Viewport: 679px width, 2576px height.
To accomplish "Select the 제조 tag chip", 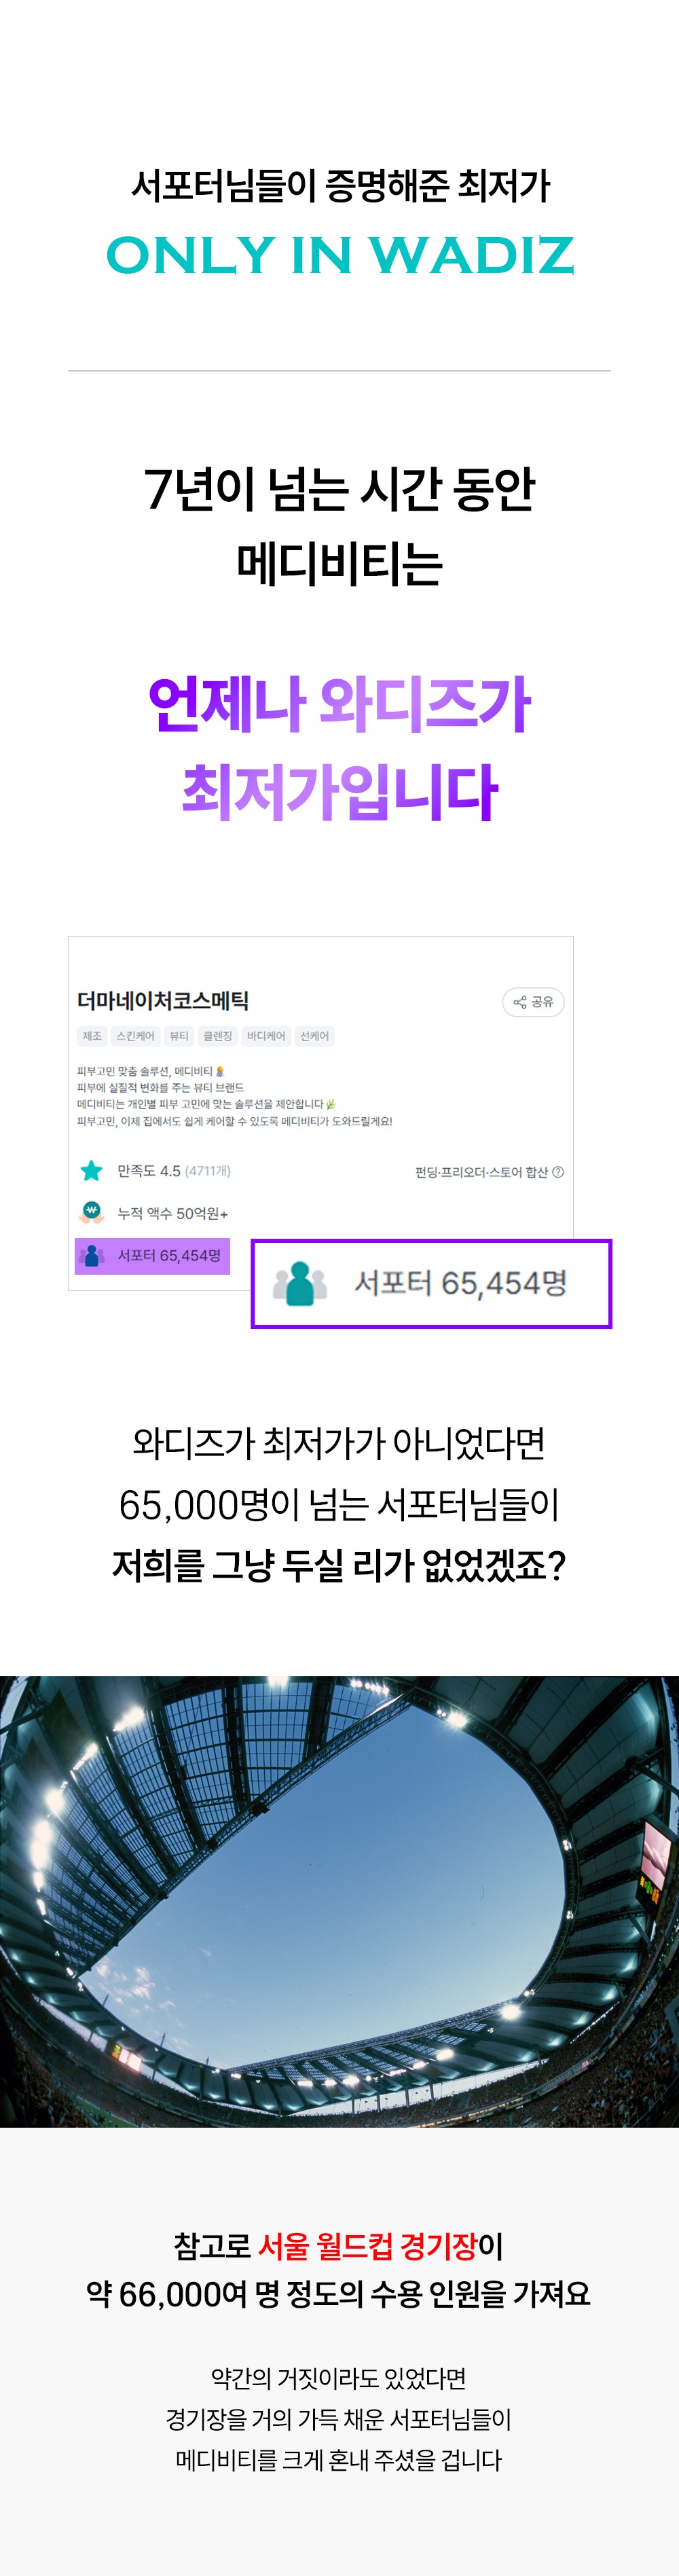I will [92, 1036].
